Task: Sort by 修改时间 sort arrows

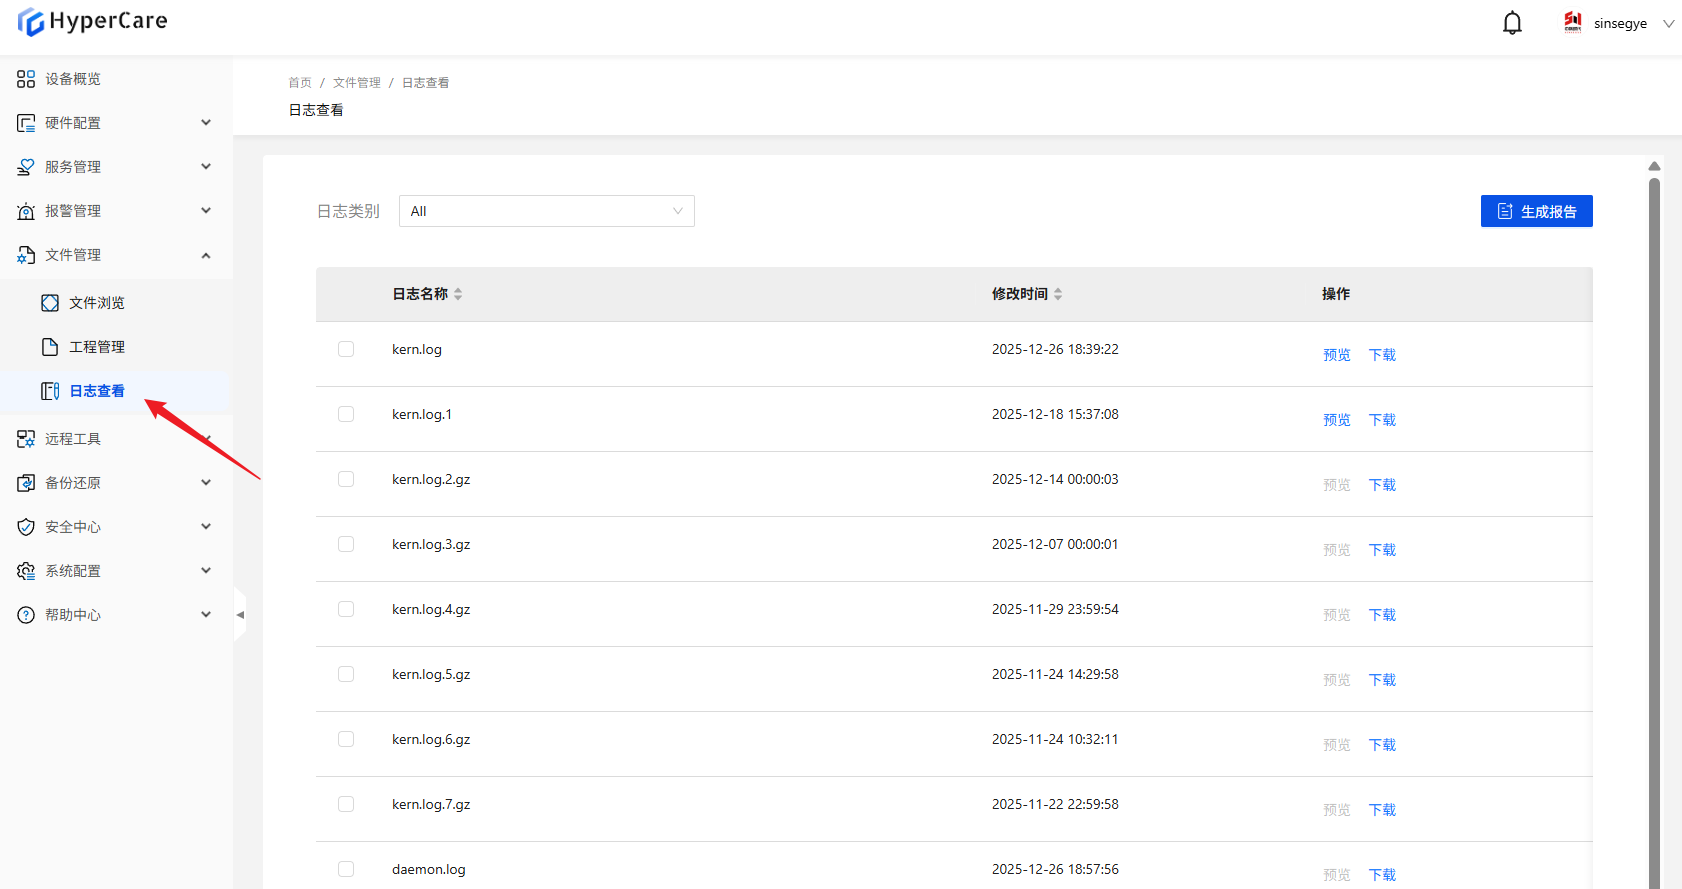Action: tap(1058, 294)
